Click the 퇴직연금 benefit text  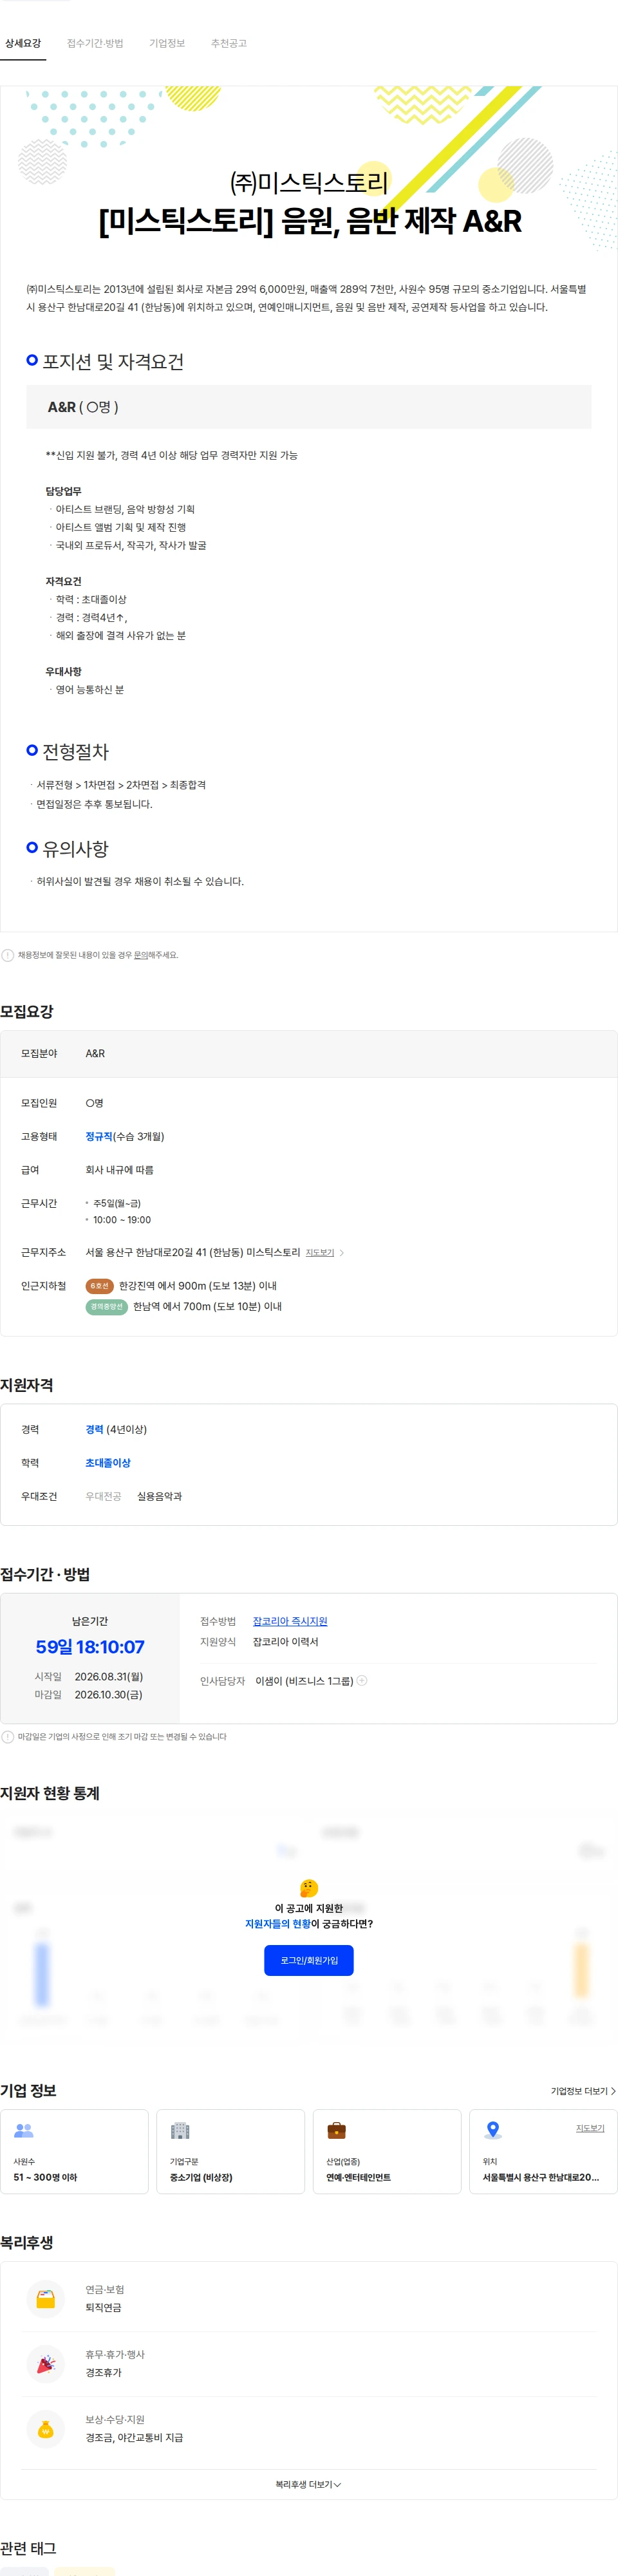(103, 2307)
